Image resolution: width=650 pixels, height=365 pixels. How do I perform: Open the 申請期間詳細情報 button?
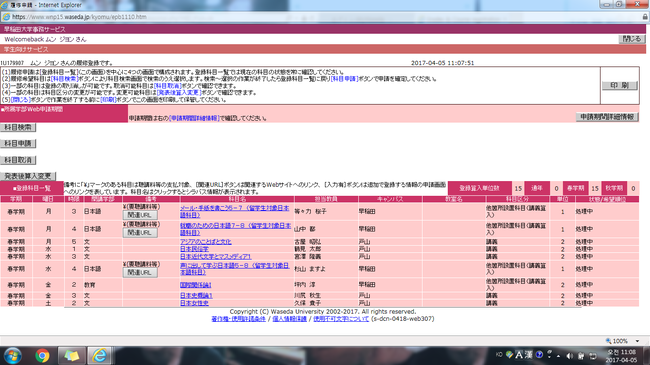(x=607, y=117)
